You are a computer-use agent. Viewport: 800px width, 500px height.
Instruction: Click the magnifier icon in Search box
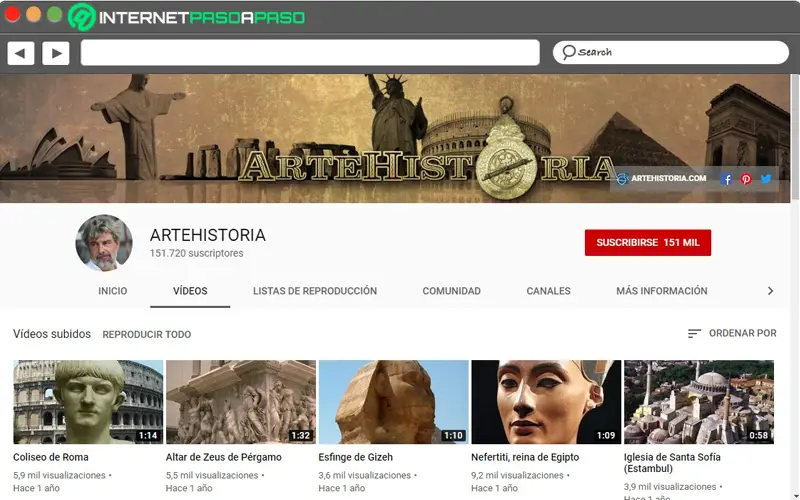coord(568,52)
